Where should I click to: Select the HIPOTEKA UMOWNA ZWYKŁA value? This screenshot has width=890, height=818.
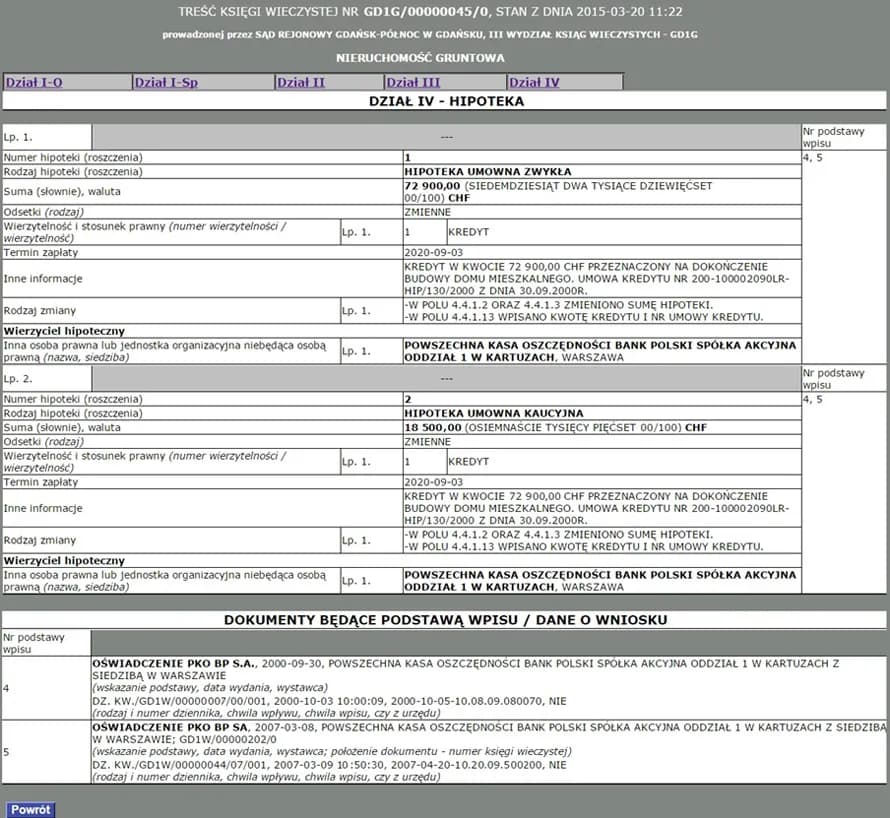tap(487, 172)
